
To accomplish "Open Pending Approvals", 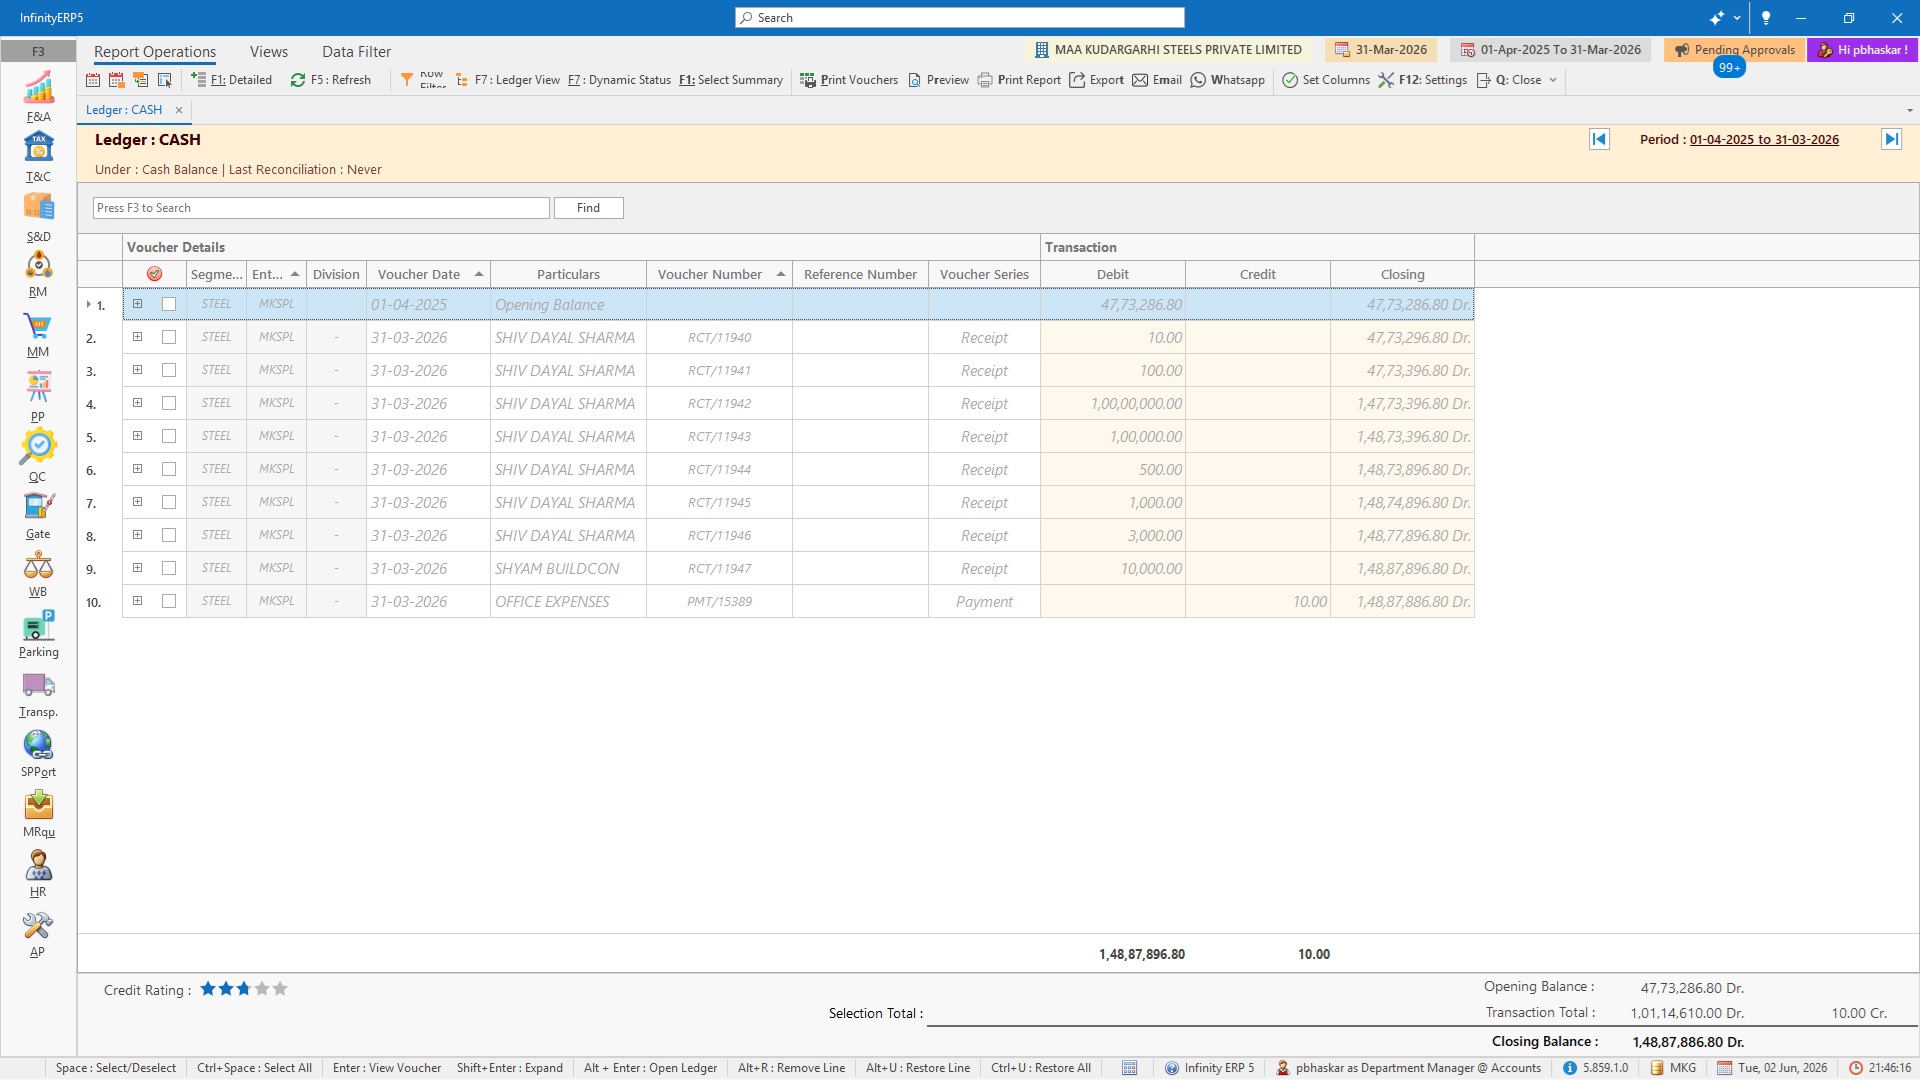I will click(1734, 50).
